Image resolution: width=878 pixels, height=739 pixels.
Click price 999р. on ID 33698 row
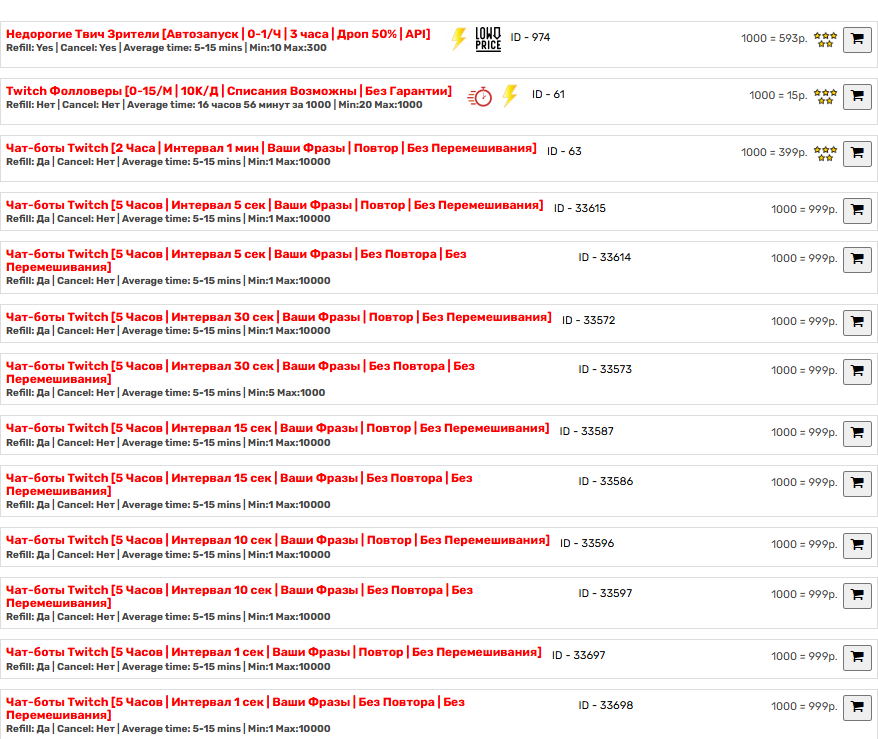point(804,707)
